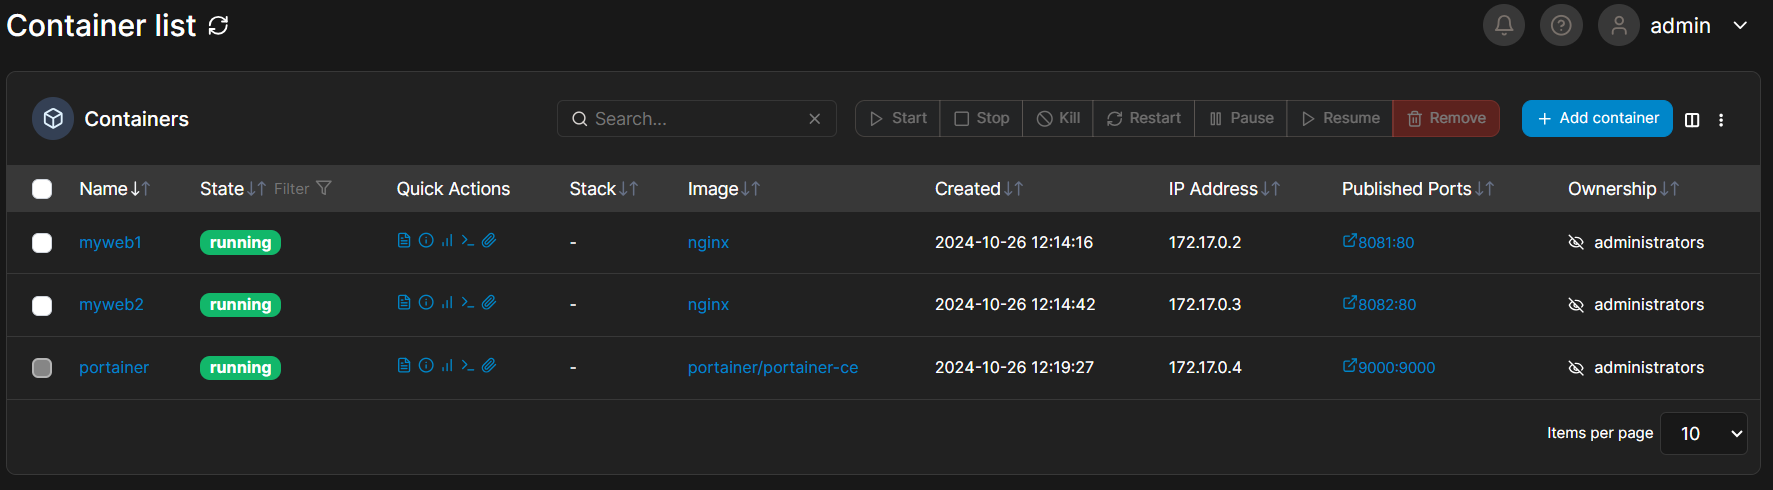Open logs icon for myweb1
Viewport: 1773px width, 490px height.
(404, 240)
